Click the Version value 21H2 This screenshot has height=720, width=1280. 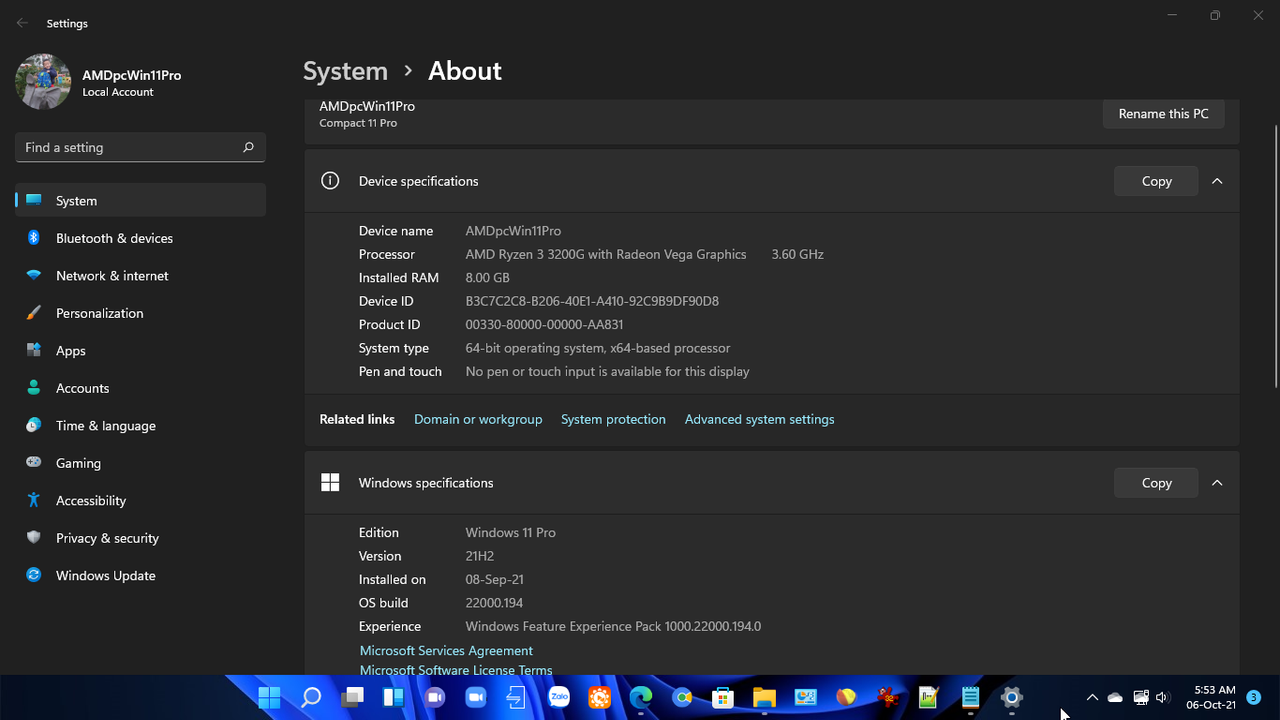[479, 556]
